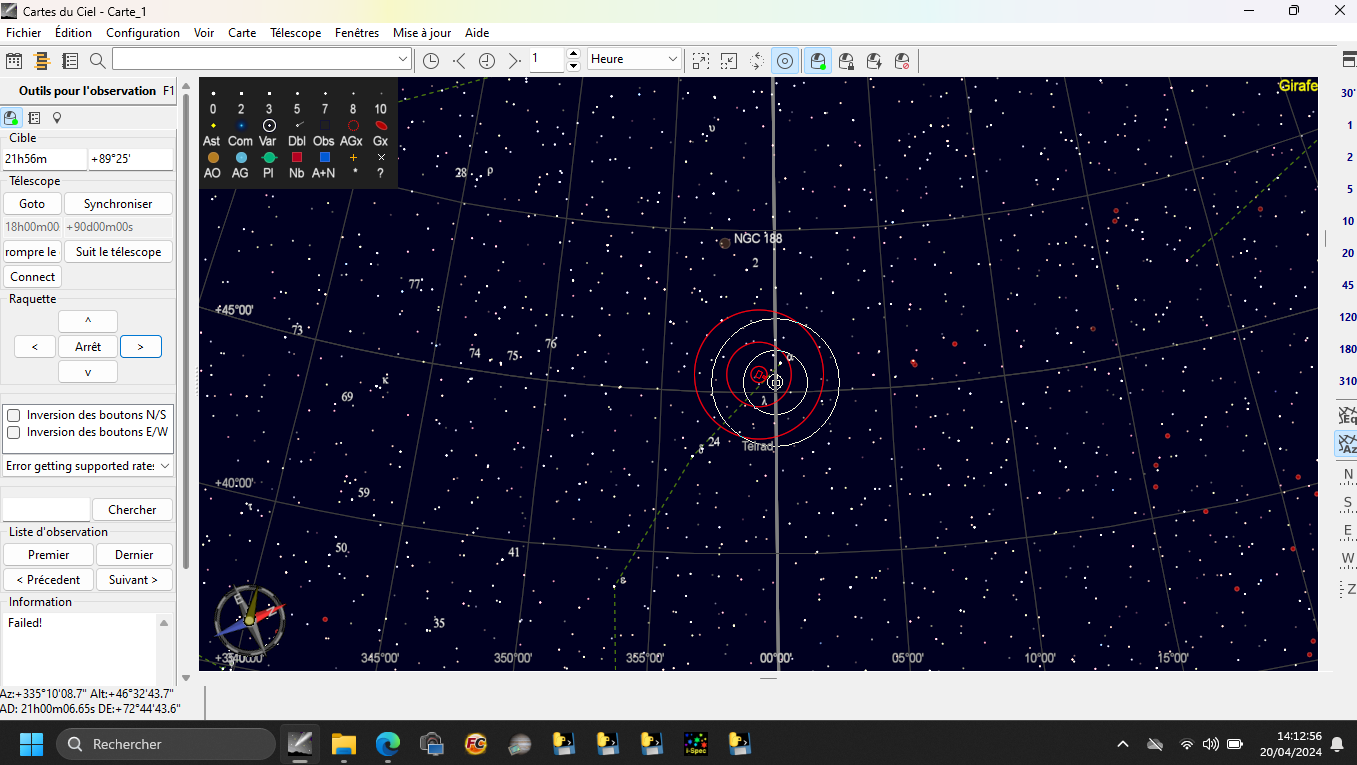Expand the object search combo box

pyautogui.click(x=403, y=60)
